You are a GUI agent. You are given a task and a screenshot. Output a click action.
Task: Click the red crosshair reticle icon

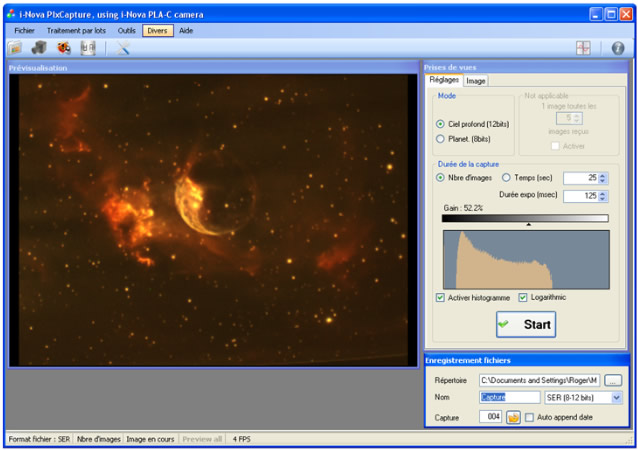coord(583,47)
